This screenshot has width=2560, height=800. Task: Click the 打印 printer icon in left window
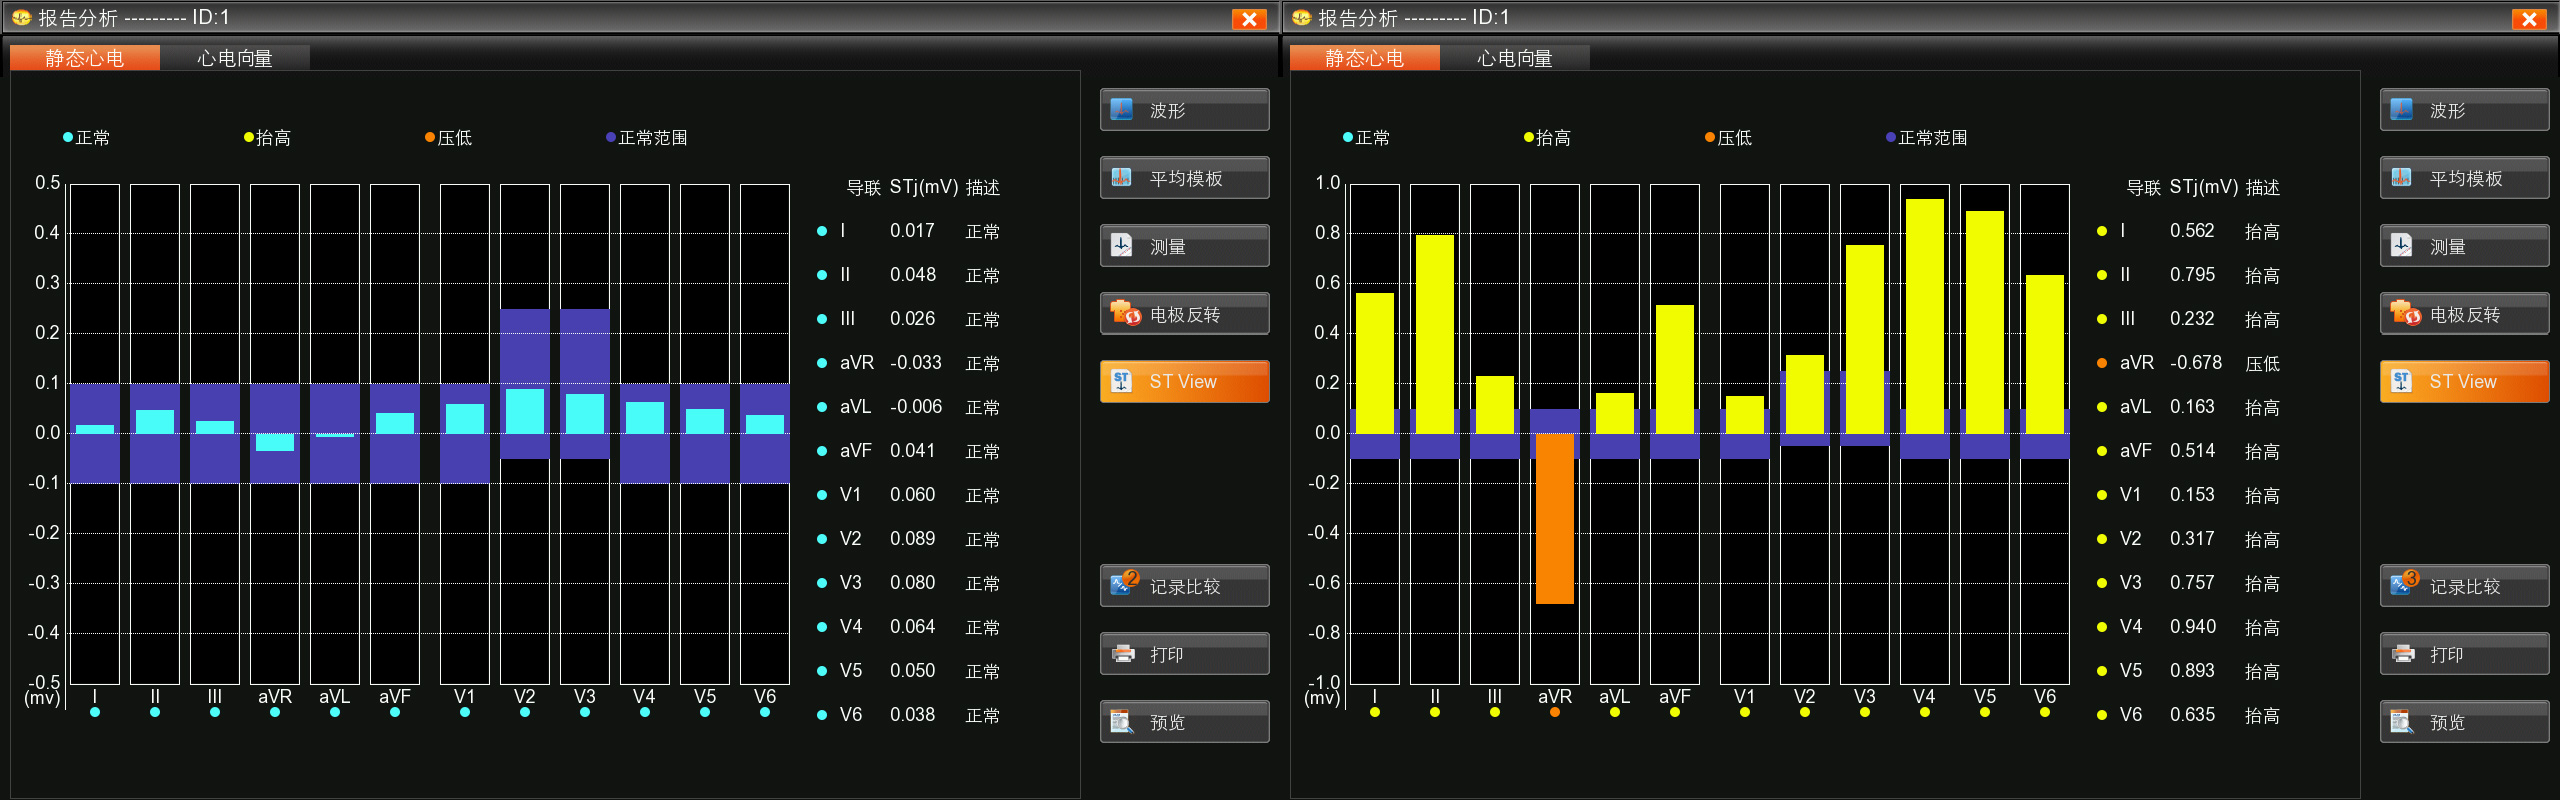pyautogui.click(x=1123, y=654)
